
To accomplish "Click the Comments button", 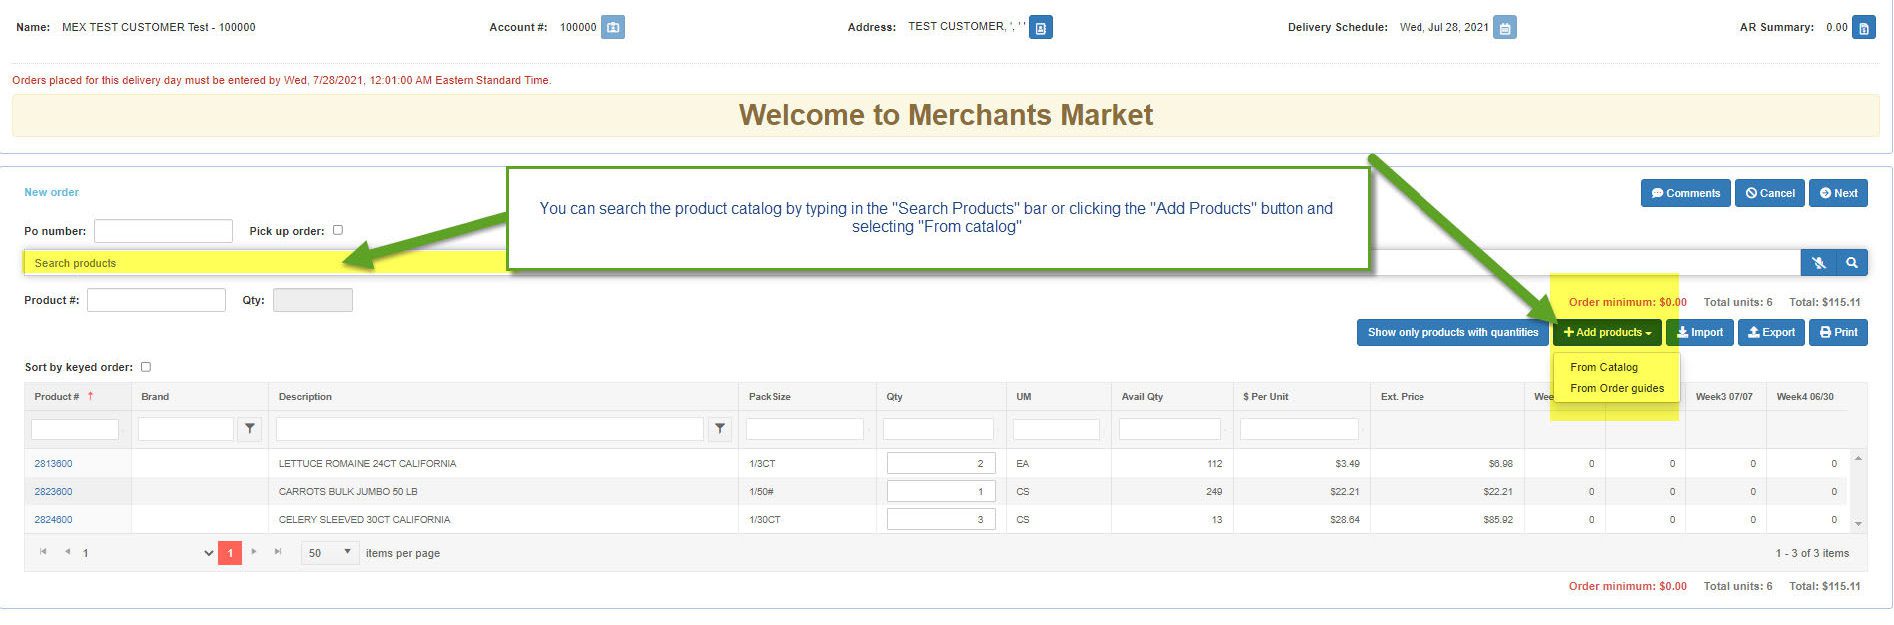I will pyautogui.click(x=1686, y=193).
